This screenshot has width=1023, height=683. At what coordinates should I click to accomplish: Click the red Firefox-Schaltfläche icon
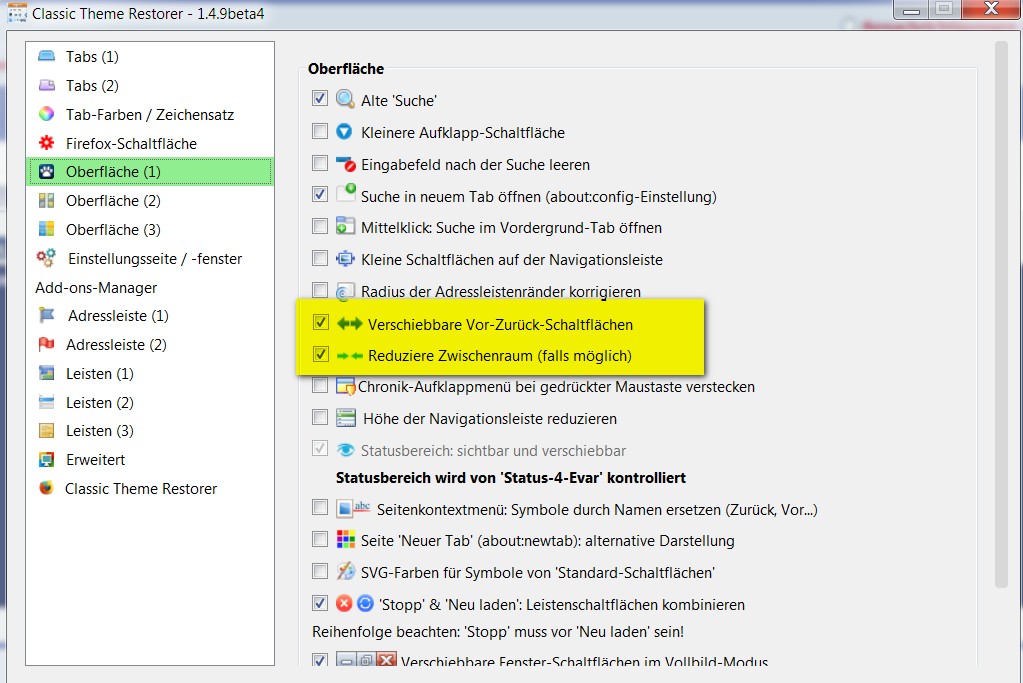click(46, 143)
